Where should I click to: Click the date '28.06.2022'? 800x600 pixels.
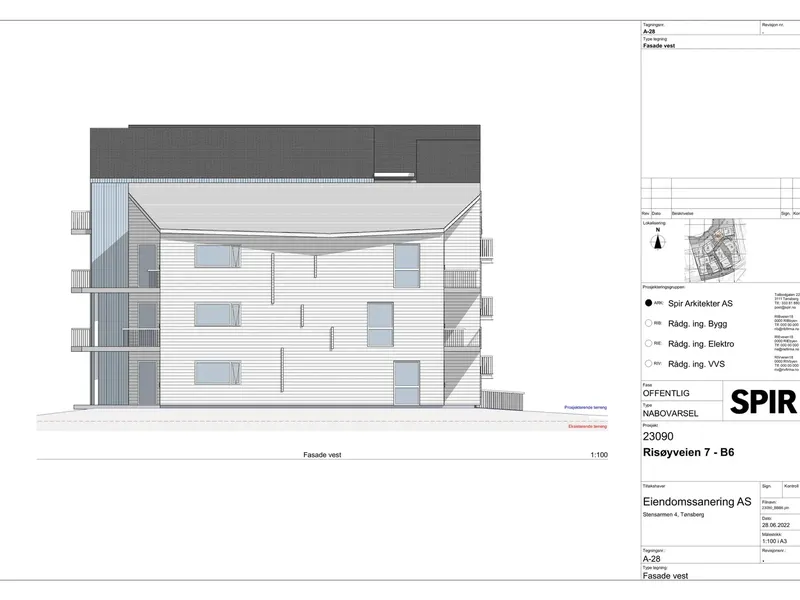pos(776,525)
